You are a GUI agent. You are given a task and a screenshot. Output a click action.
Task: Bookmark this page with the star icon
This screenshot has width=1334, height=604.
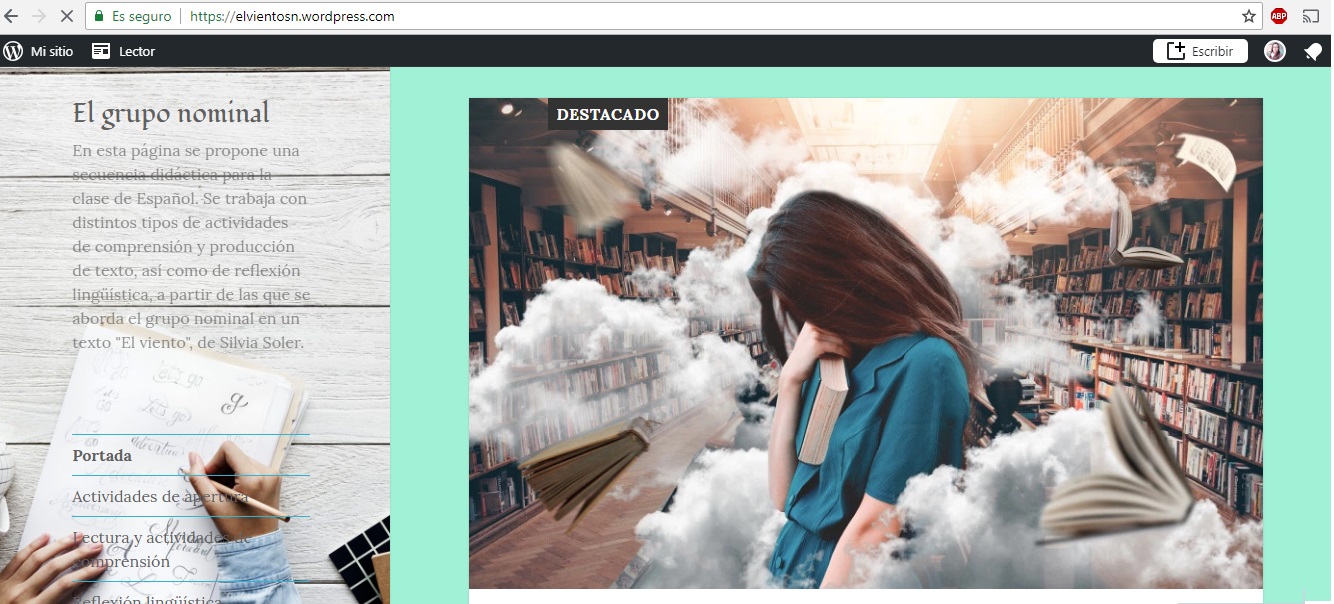click(1248, 16)
